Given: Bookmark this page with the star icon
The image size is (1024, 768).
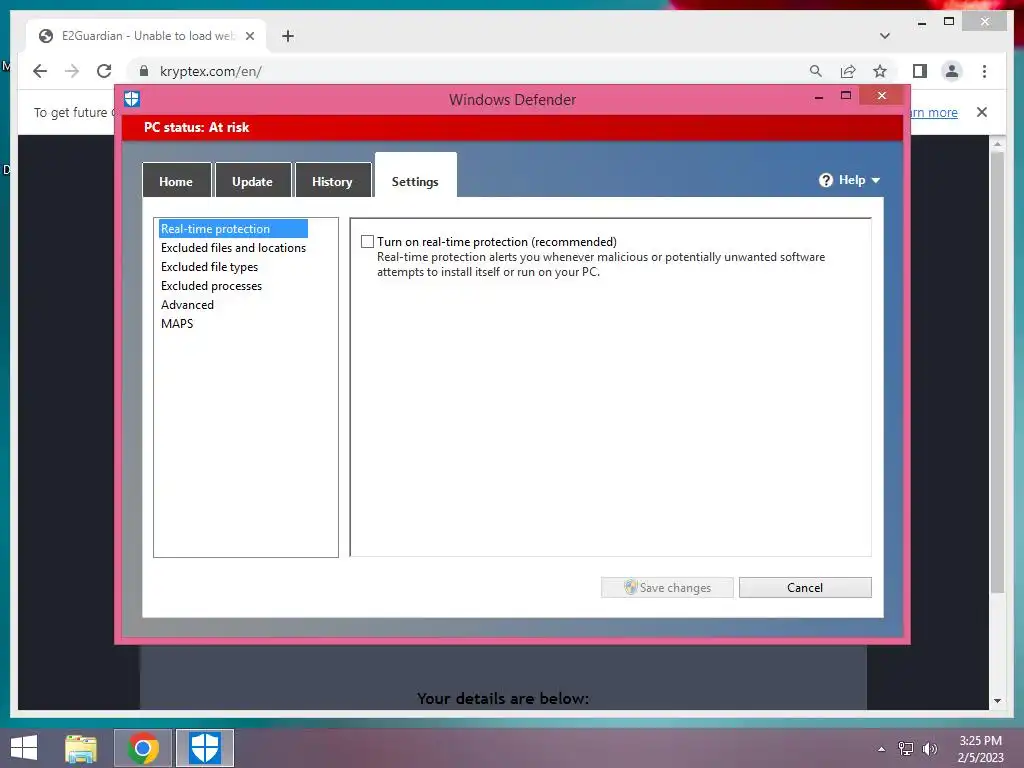Looking at the screenshot, I should tap(880, 71).
